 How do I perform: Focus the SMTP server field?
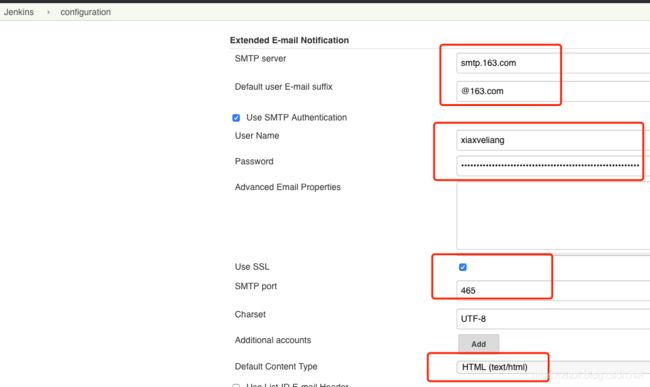[553, 63]
